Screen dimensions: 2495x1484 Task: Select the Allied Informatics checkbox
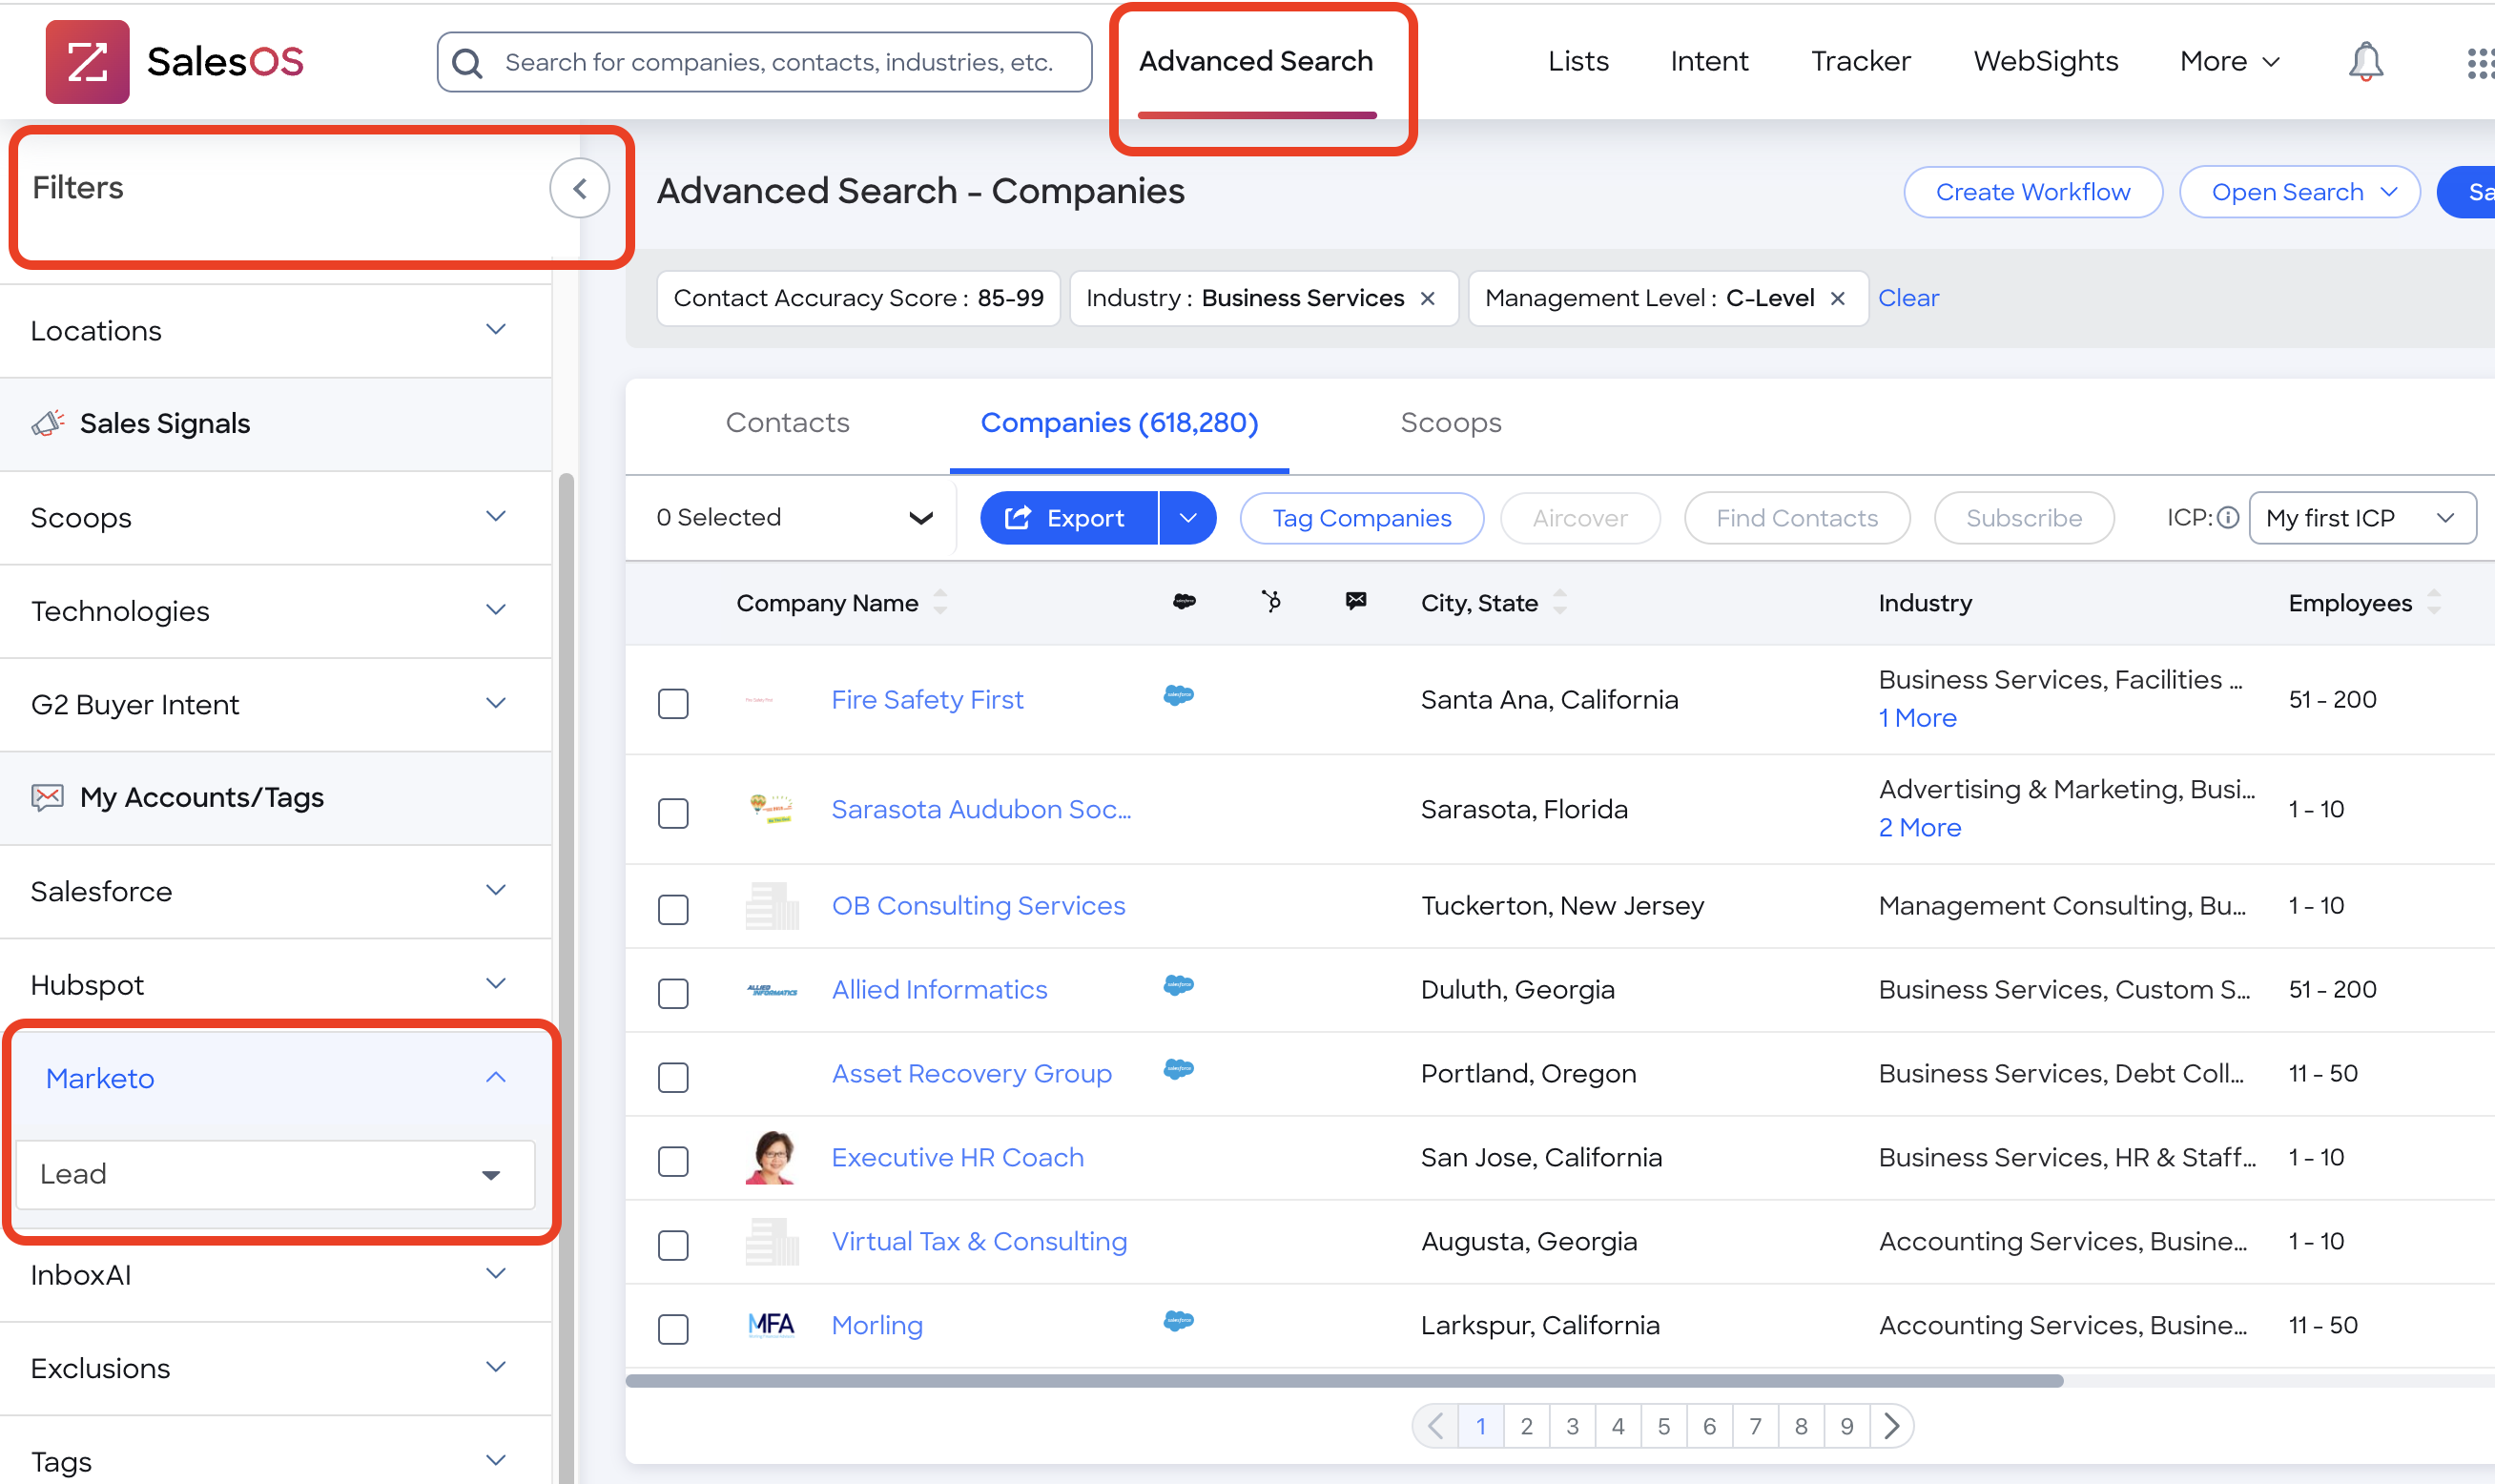click(x=673, y=993)
